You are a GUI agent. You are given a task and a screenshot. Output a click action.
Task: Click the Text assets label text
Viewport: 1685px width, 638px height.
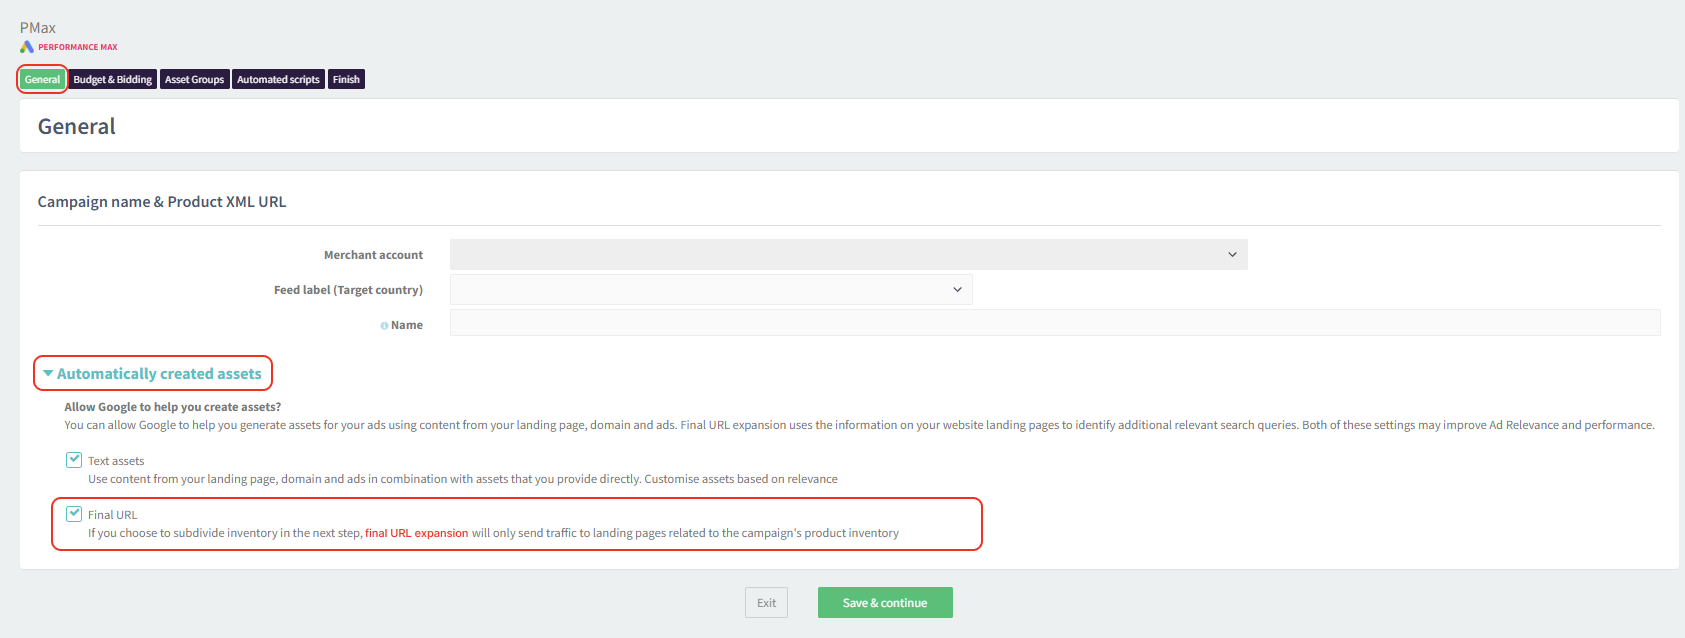(x=116, y=461)
